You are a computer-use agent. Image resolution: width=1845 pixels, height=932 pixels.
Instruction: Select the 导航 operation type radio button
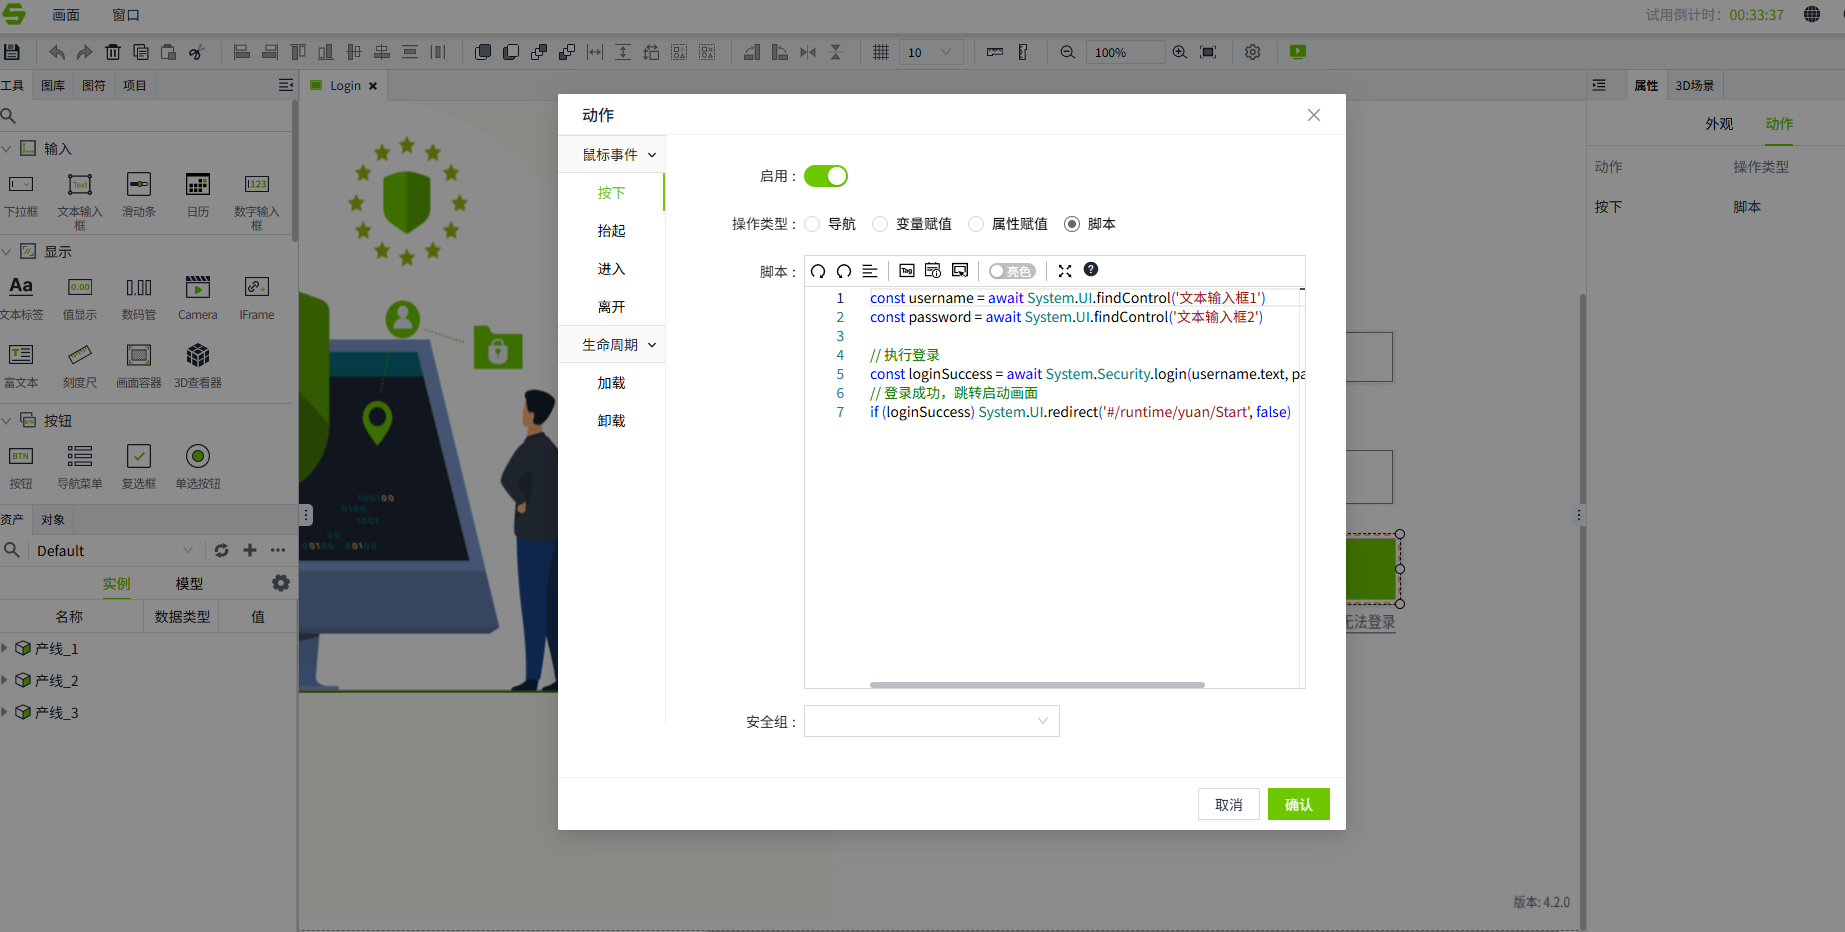[x=813, y=224]
